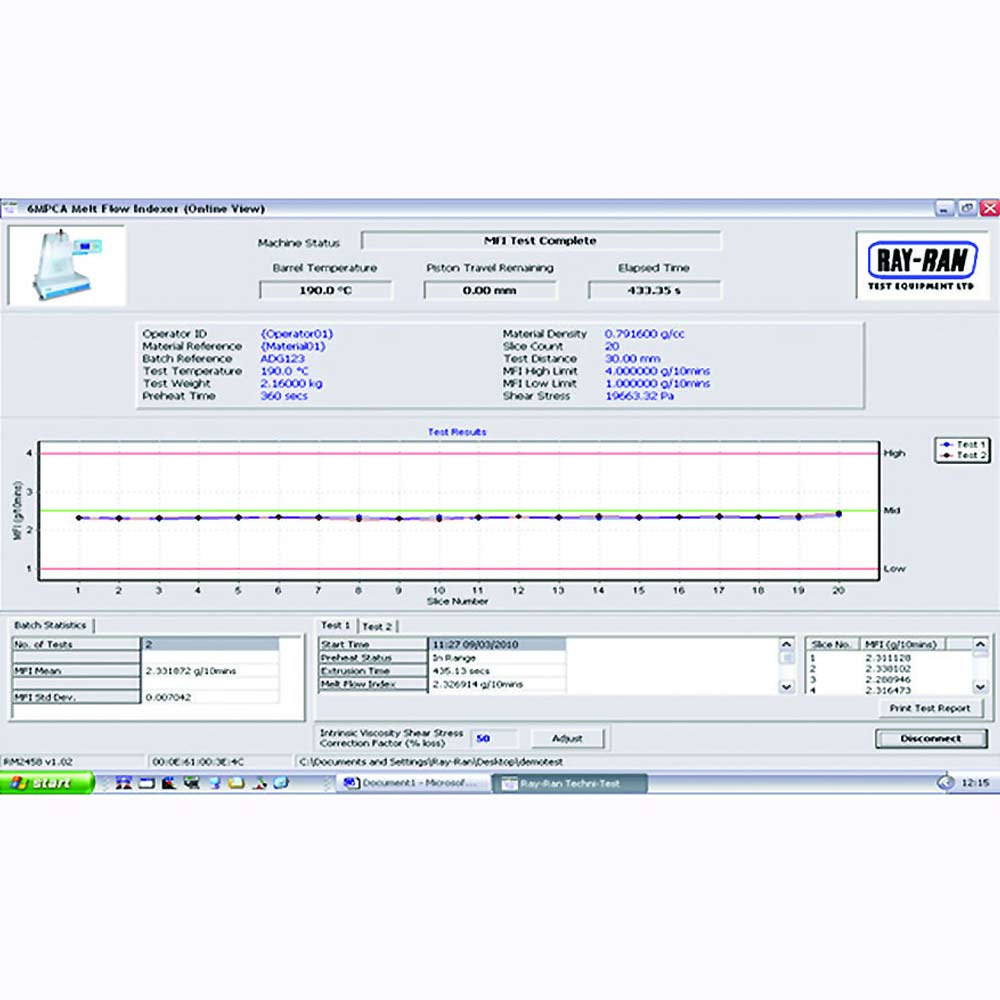Image resolution: width=1000 pixels, height=1000 pixels.
Task: Open the Windows Start menu
Action: pyautogui.click(x=47, y=783)
